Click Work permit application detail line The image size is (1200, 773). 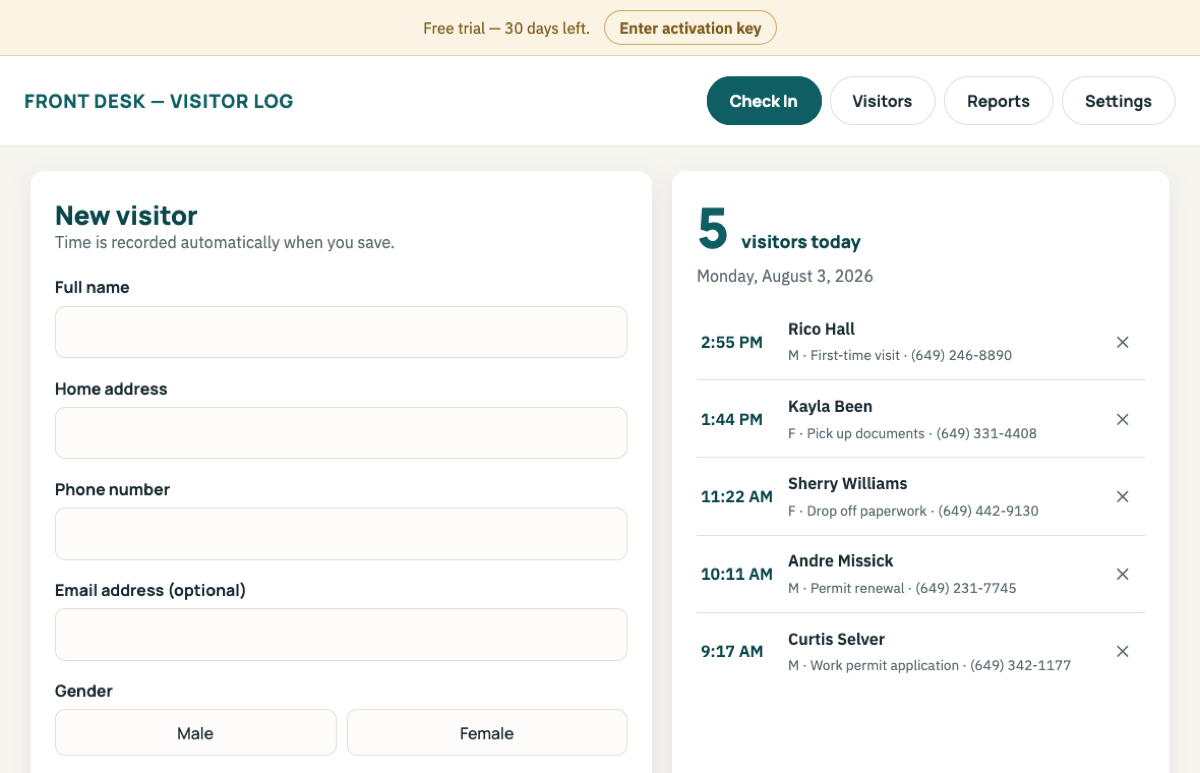[x=929, y=665]
